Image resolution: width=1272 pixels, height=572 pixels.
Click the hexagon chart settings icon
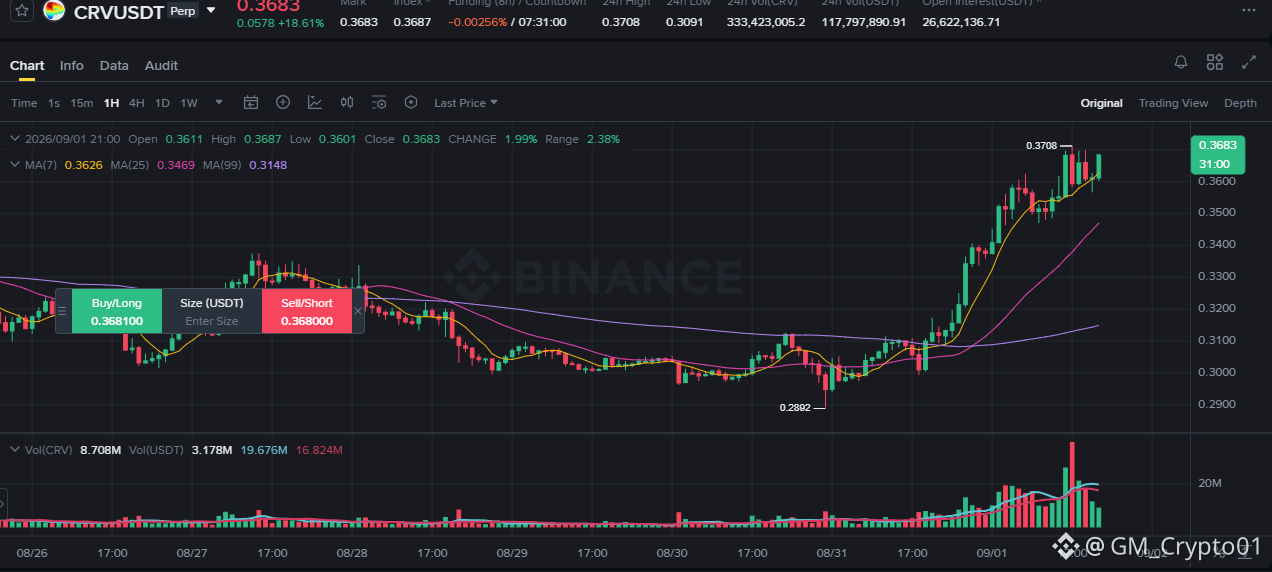tap(411, 103)
